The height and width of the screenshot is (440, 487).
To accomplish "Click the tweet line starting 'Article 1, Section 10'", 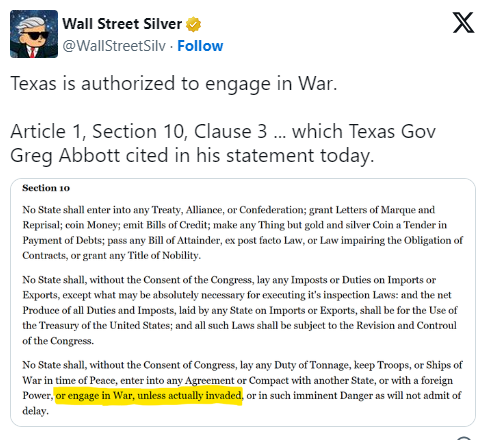I will [223, 131].
